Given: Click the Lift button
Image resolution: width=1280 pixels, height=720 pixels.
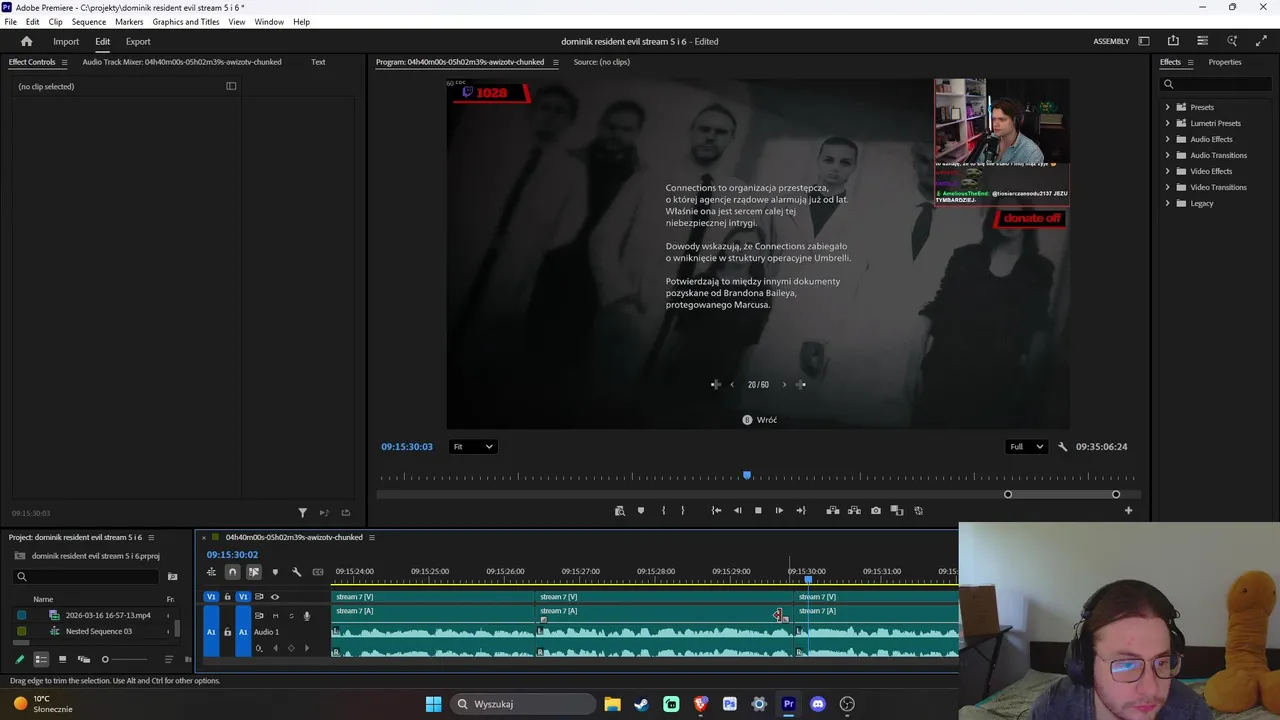Looking at the screenshot, I should pyautogui.click(x=832, y=510).
